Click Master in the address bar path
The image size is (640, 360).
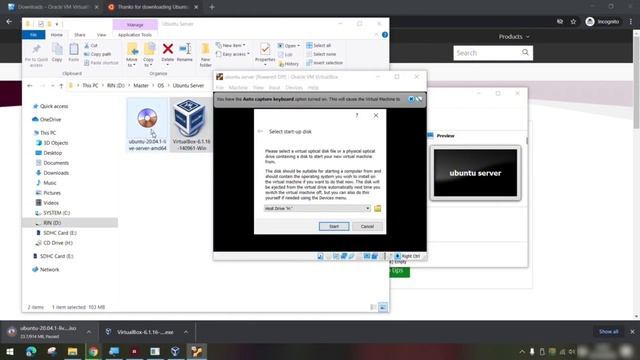point(141,86)
